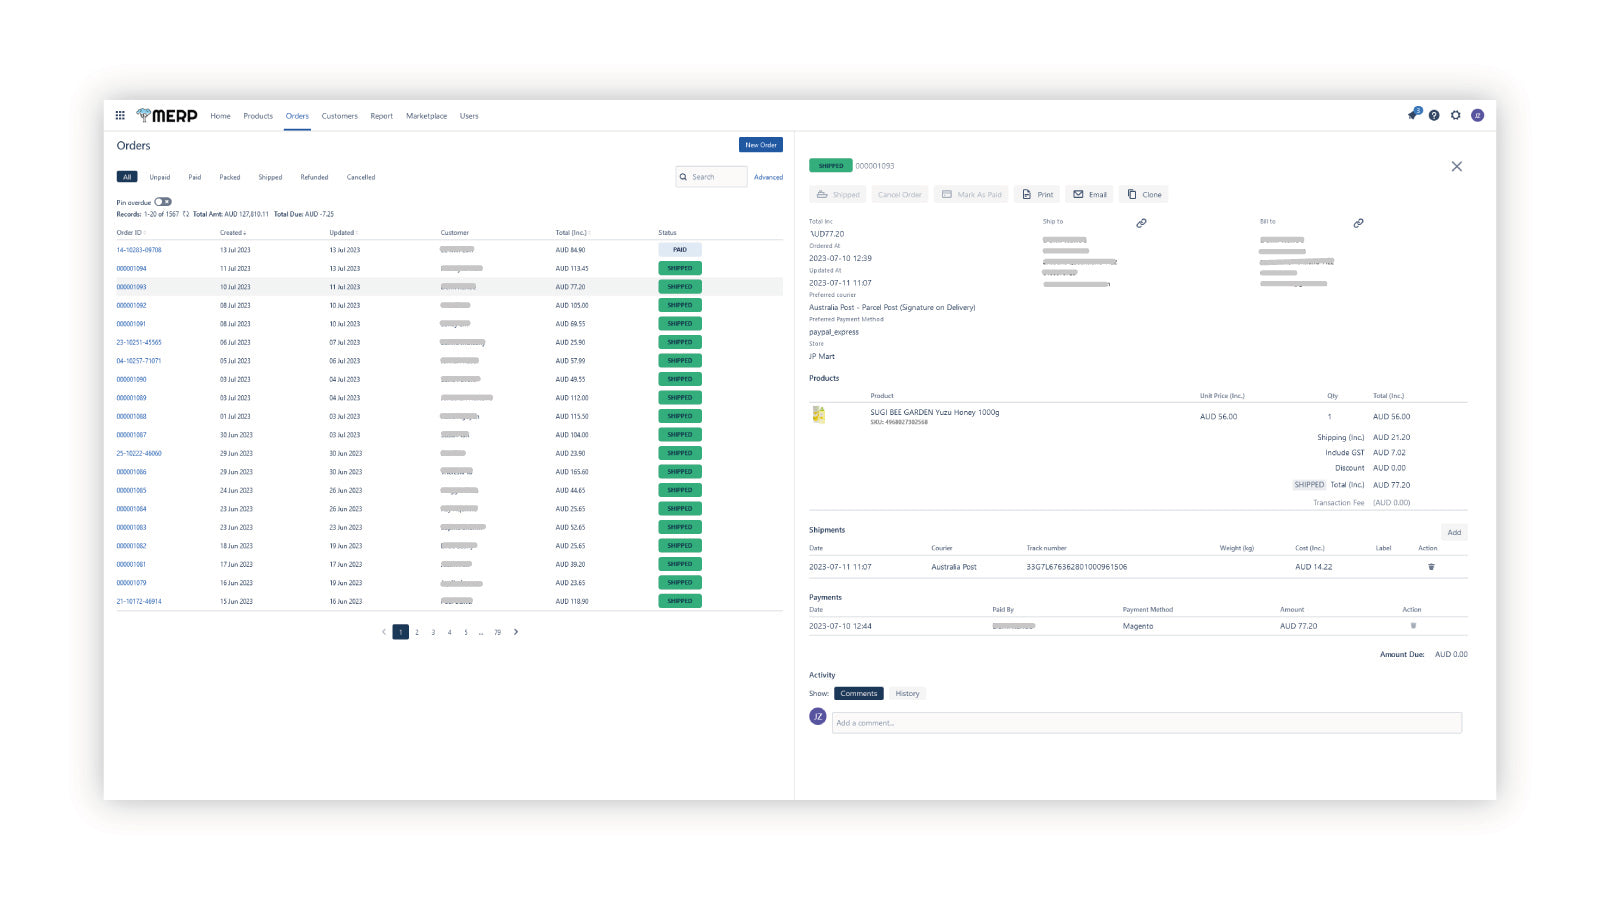Open the Home menu
1600x900 pixels.
coord(220,116)
